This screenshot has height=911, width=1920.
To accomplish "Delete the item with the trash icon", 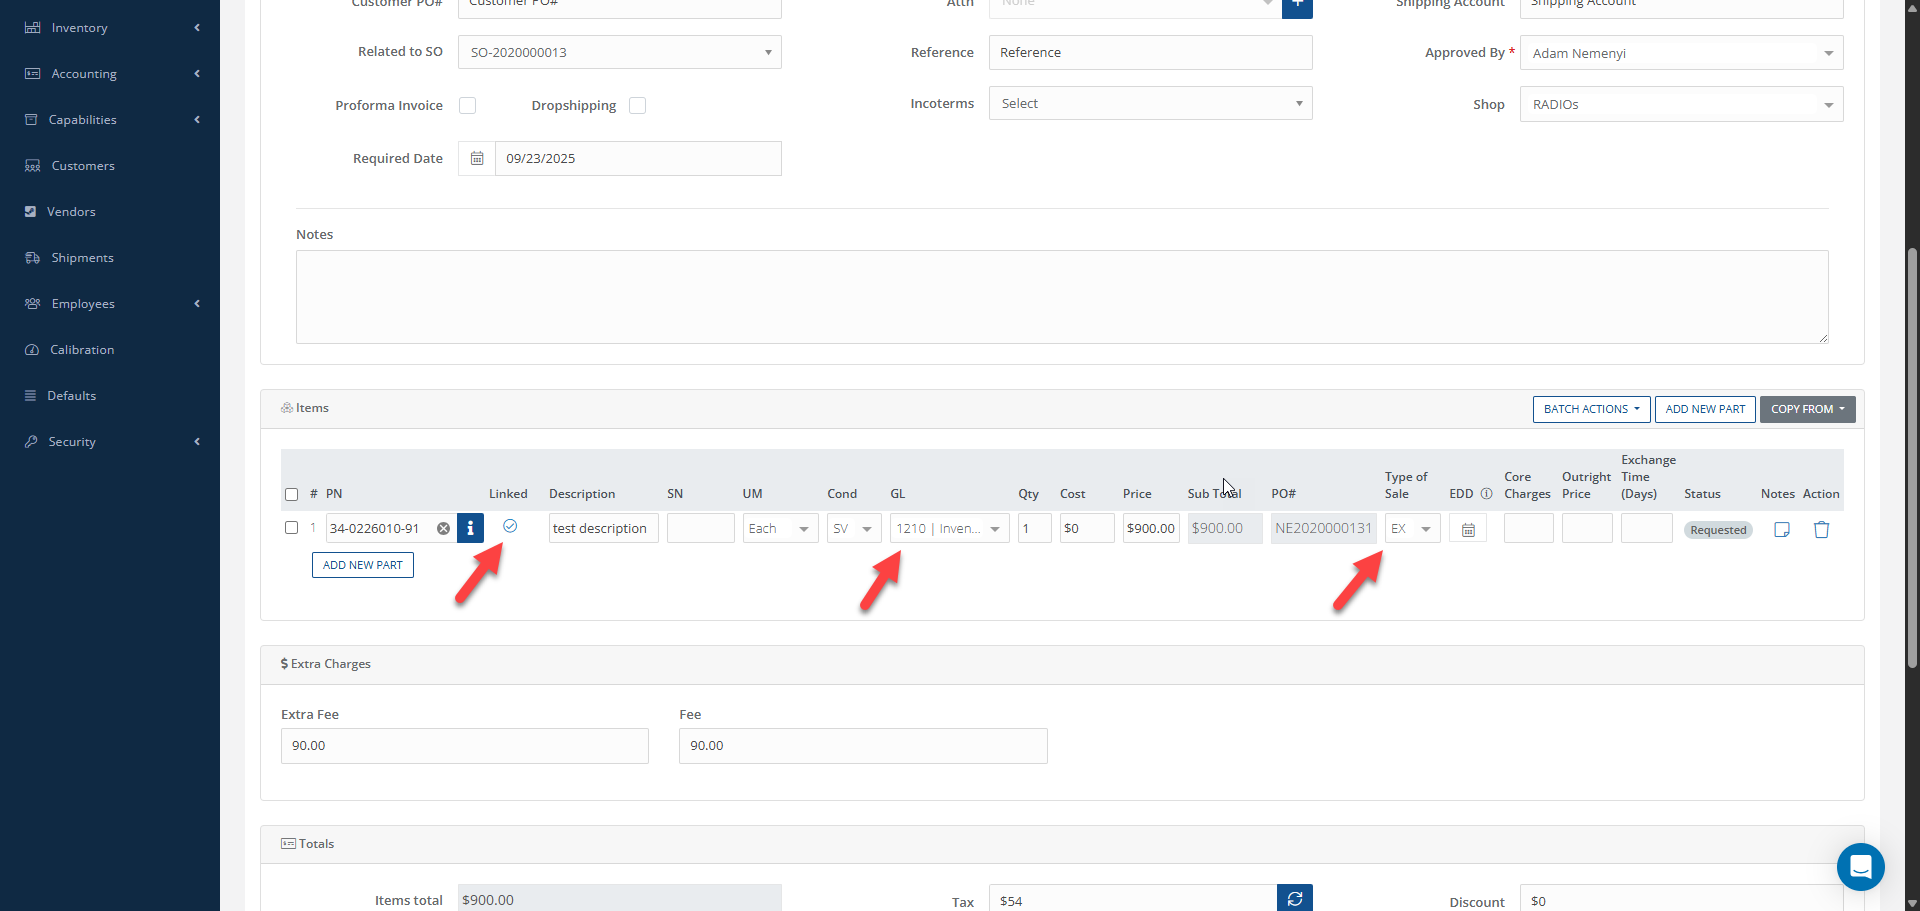I will click(1821, 530).
